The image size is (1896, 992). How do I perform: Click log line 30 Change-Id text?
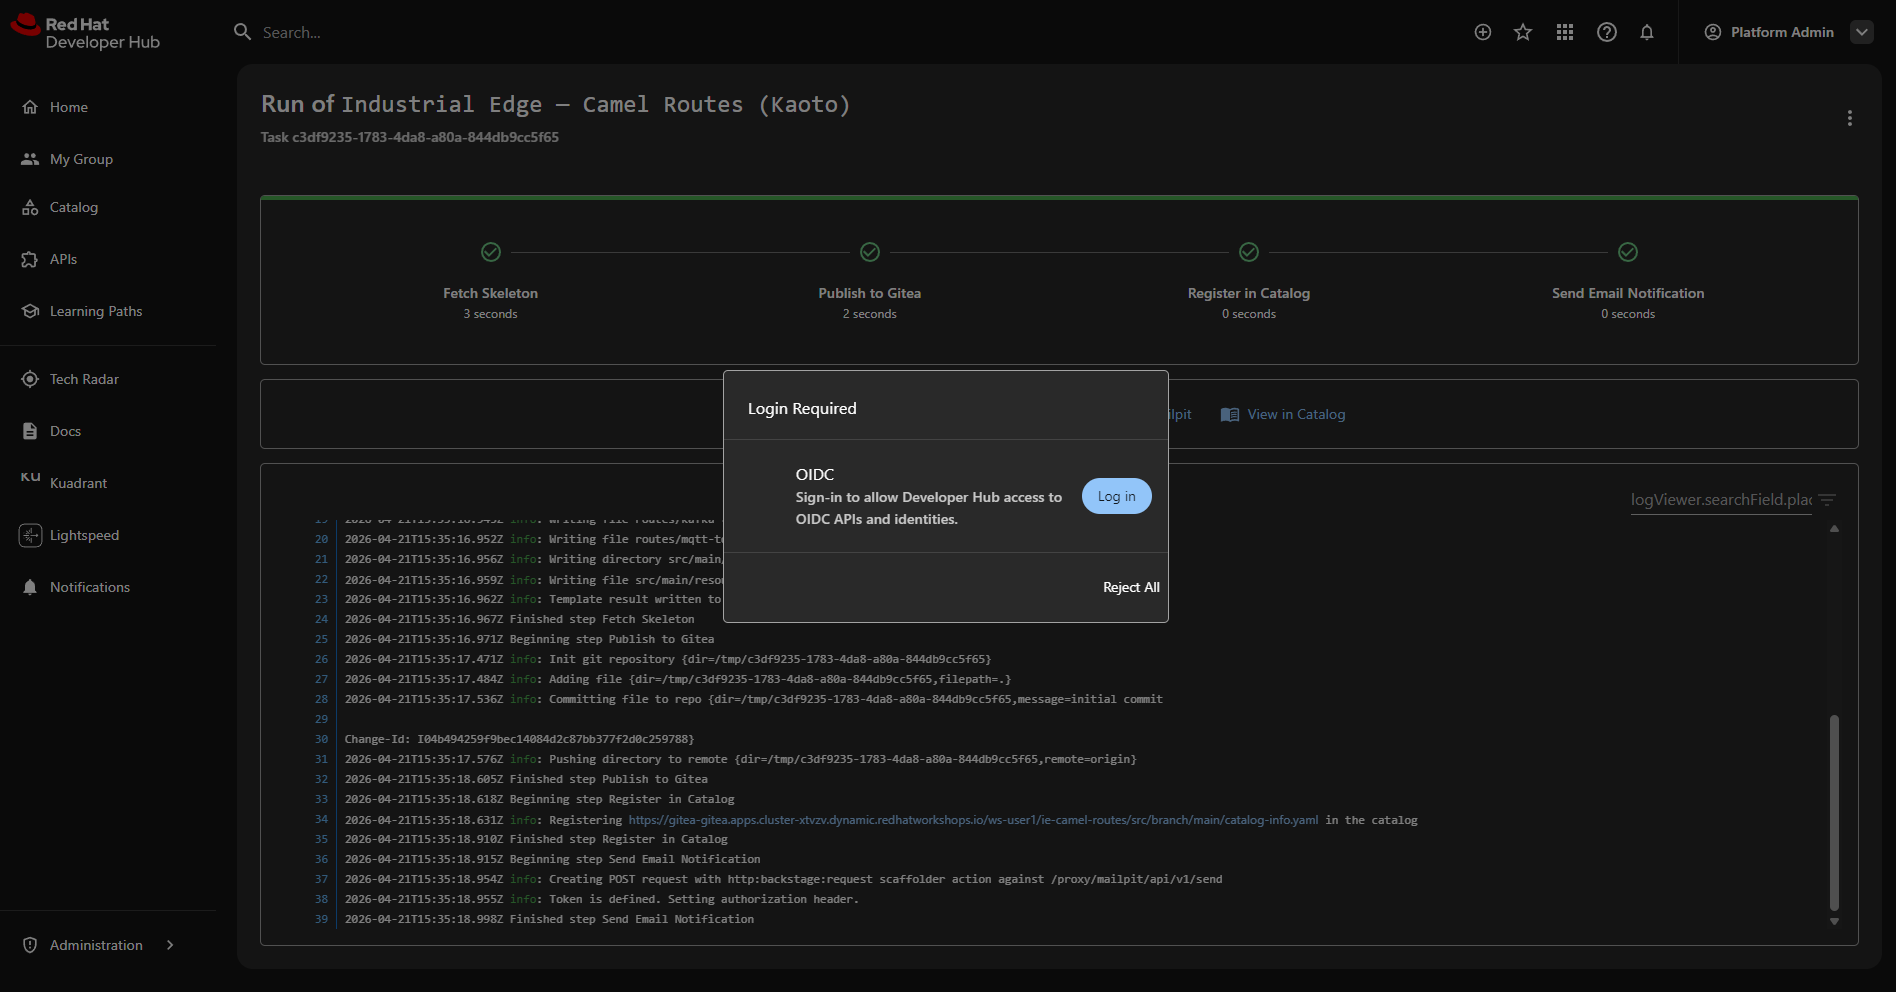(x=519, y=739)
